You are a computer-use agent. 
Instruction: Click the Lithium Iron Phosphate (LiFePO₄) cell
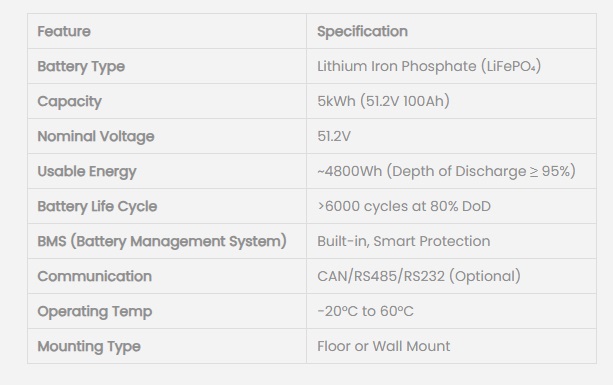[429, 66]
